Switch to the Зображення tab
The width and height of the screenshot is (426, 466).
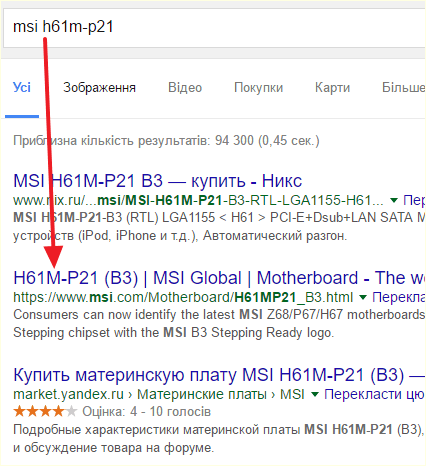click(x=99, y=88)
